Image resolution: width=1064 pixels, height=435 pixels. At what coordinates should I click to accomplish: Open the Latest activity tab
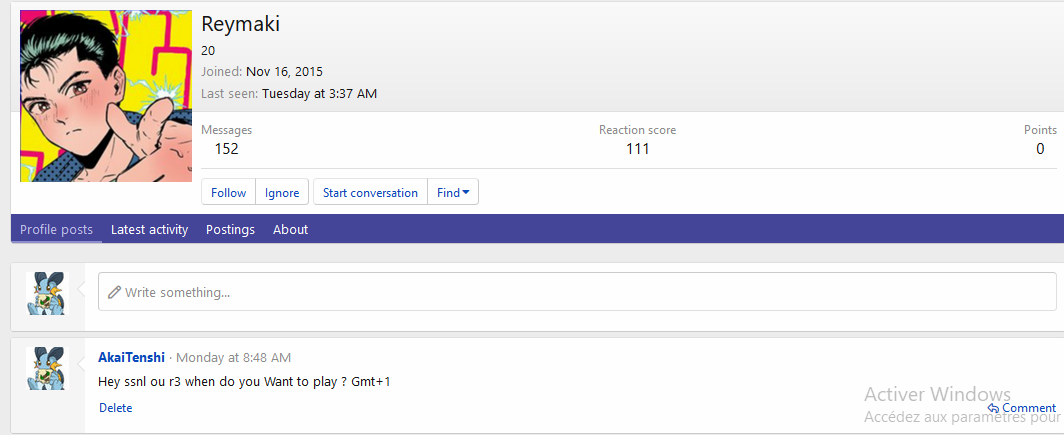[149, 229]
